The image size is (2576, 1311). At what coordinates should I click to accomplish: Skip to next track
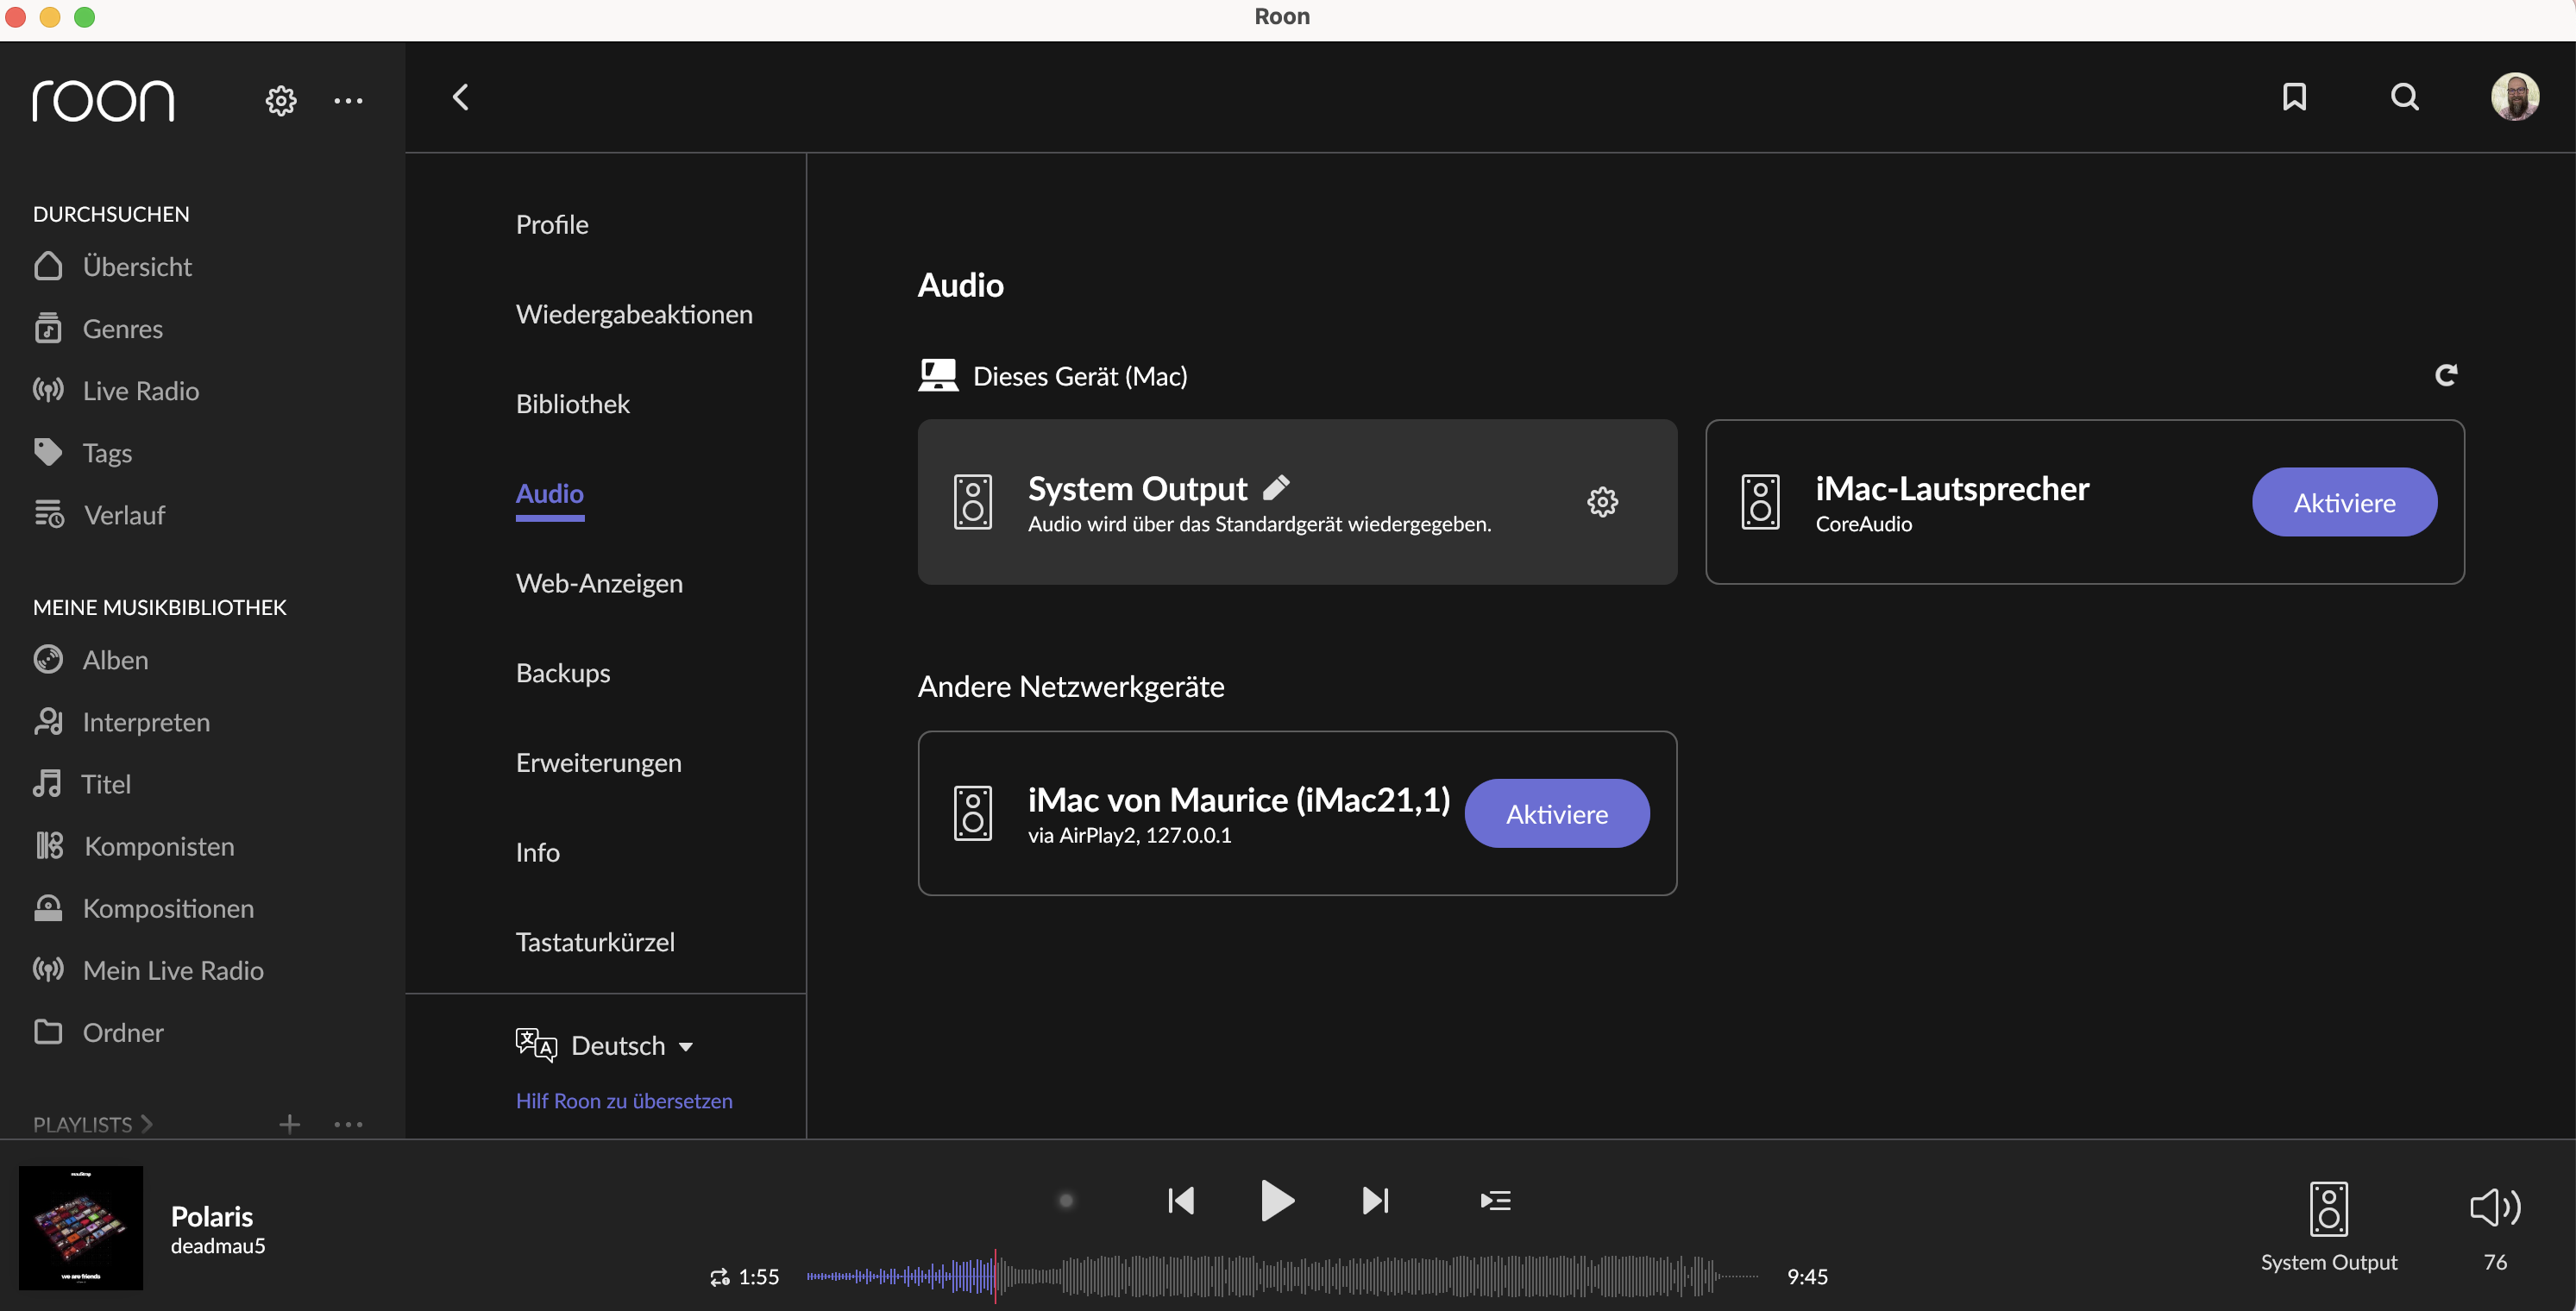click(1375, 1200)
